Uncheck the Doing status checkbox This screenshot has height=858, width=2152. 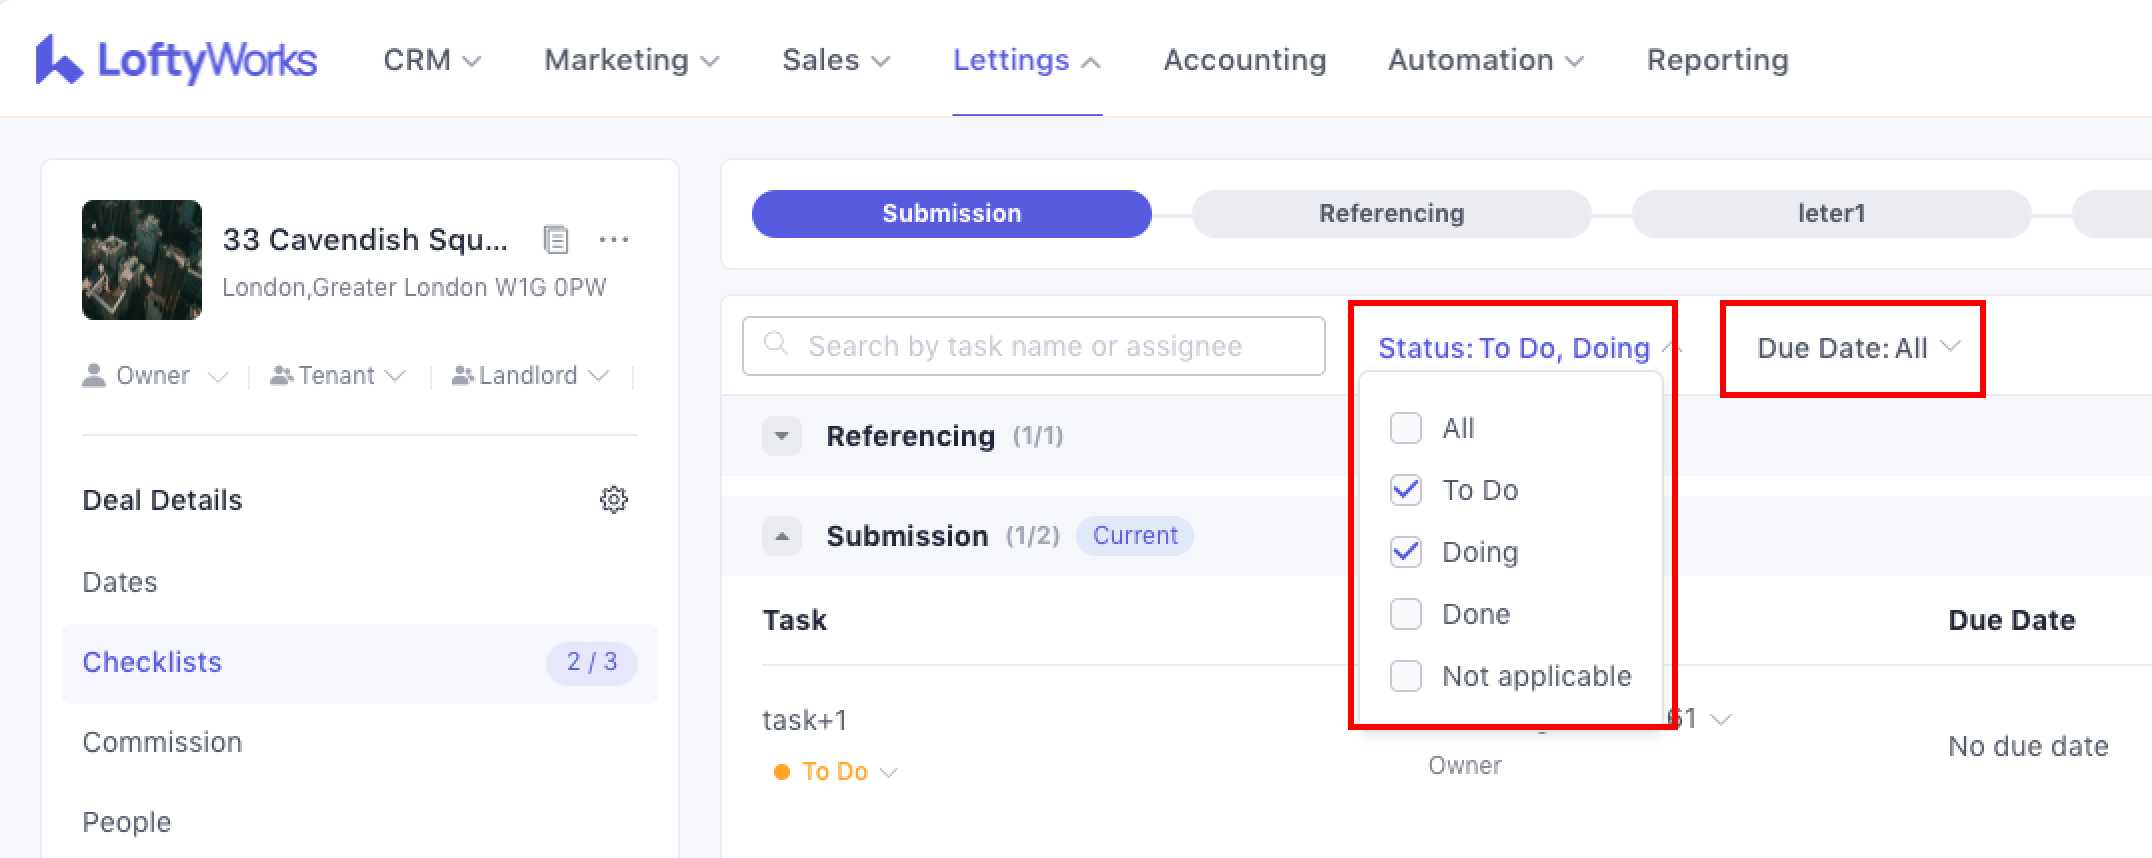click(1406, 552)
